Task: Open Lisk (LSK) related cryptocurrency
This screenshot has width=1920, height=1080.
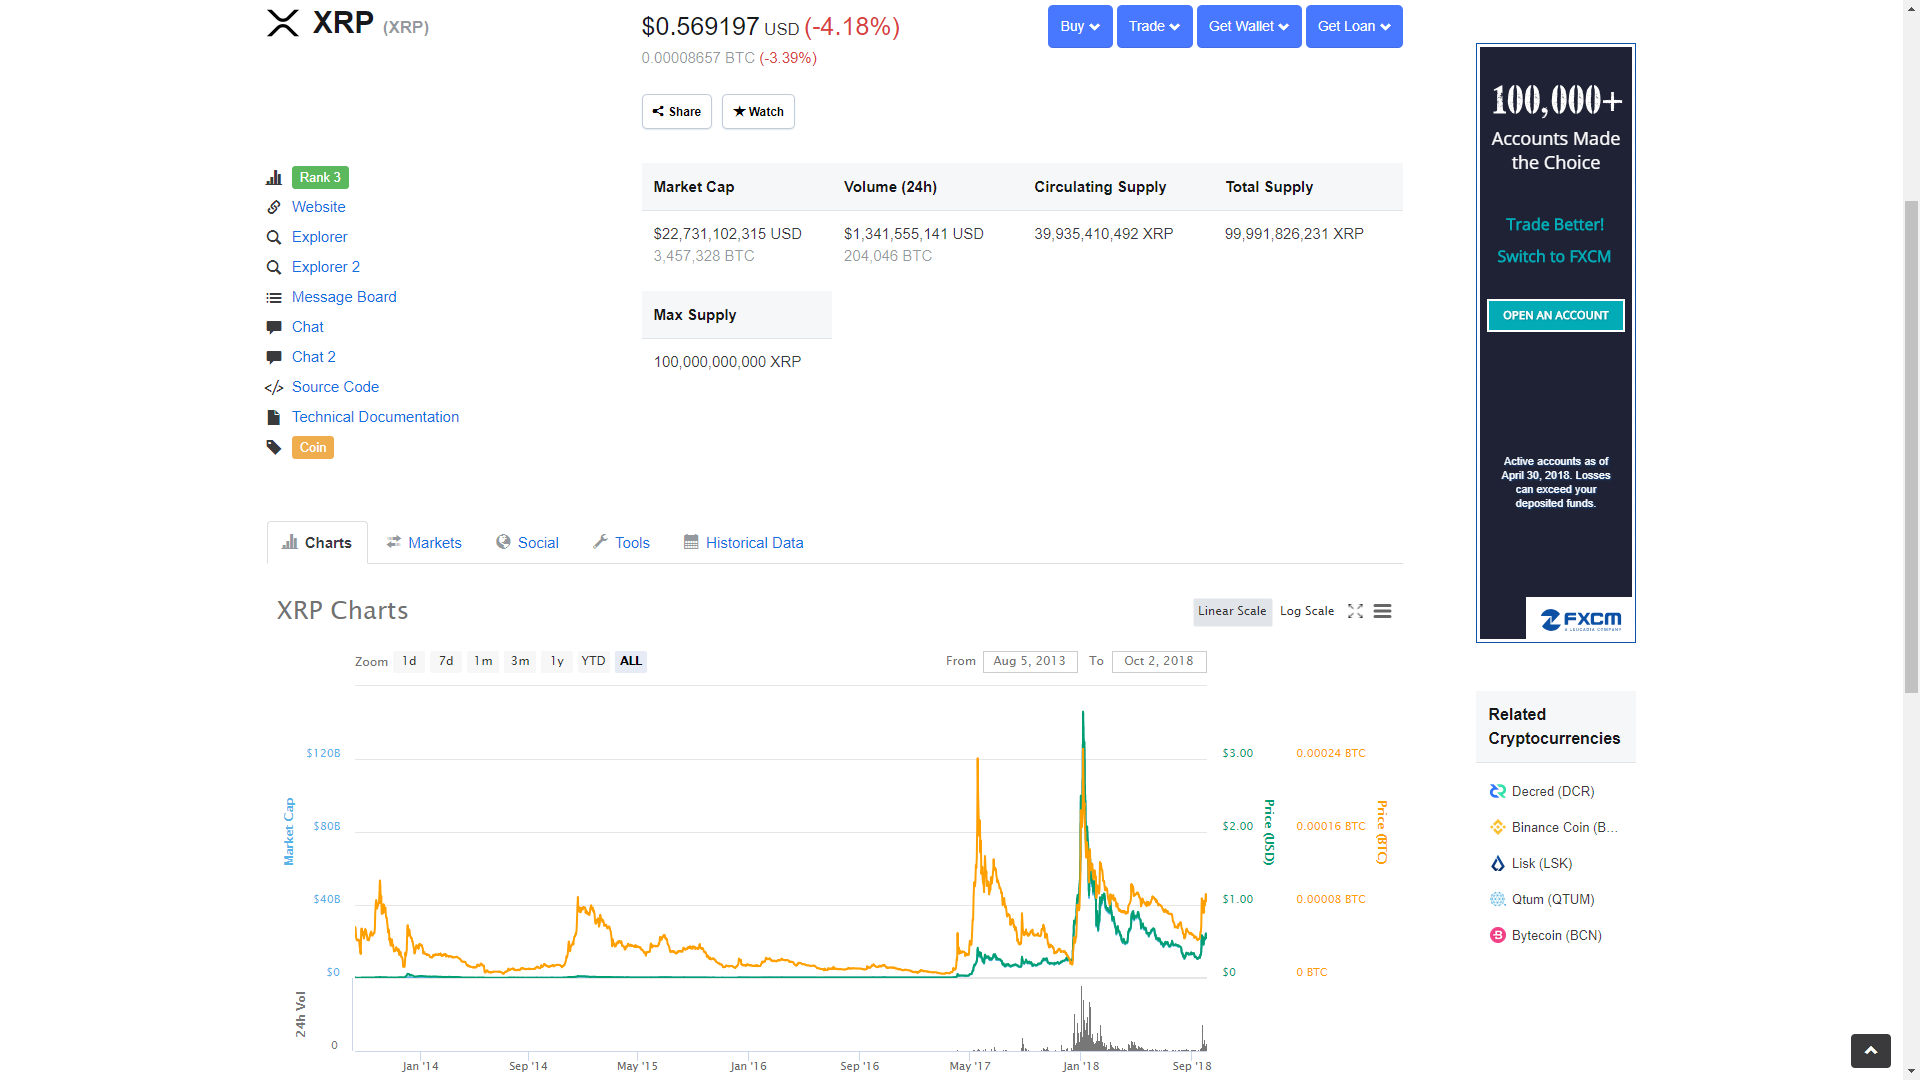Action: (1542, 863)
